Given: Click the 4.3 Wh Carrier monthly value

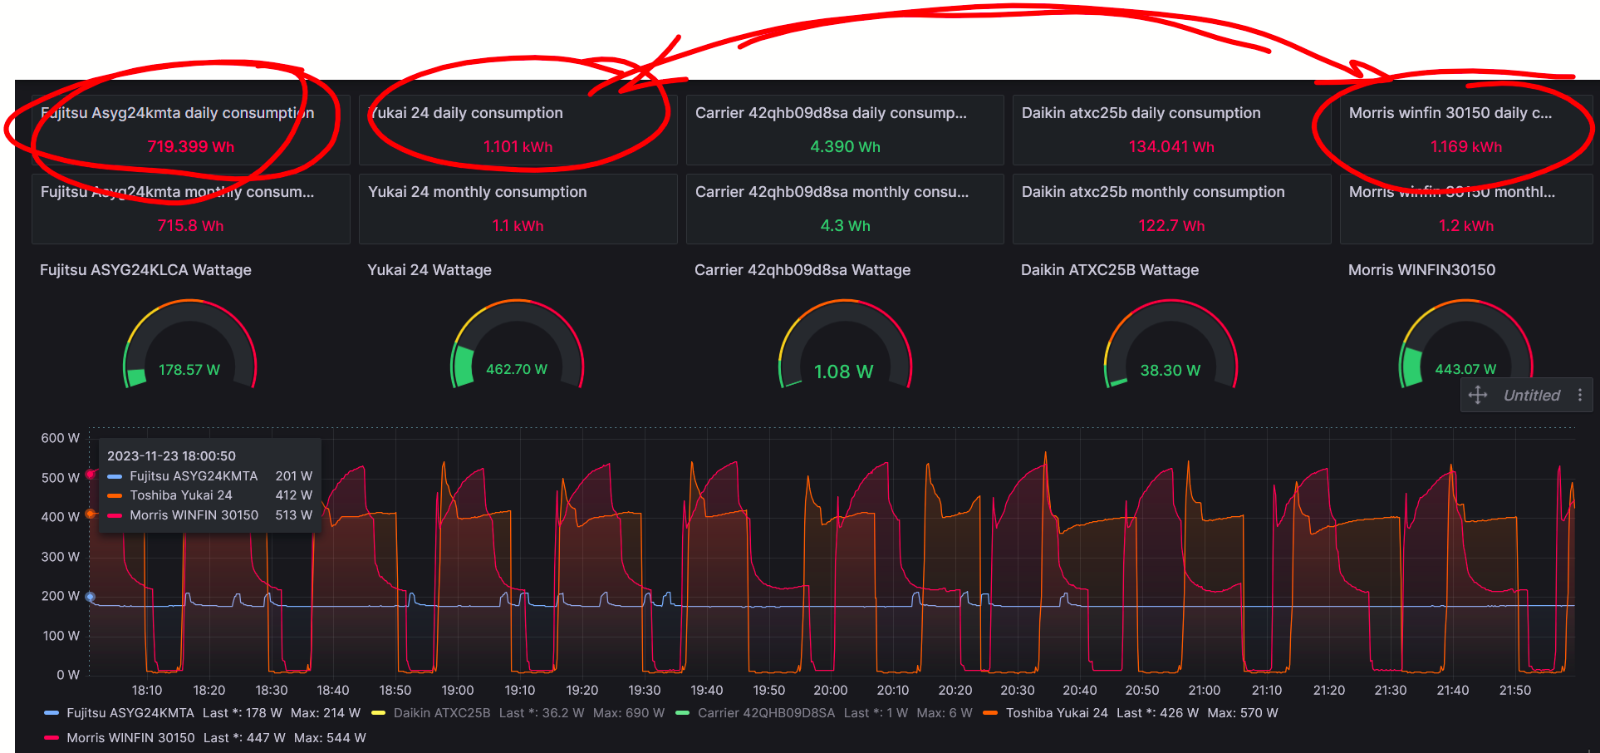Looking at the screenshot, I should pyautogui.click(x=845, y=226).
